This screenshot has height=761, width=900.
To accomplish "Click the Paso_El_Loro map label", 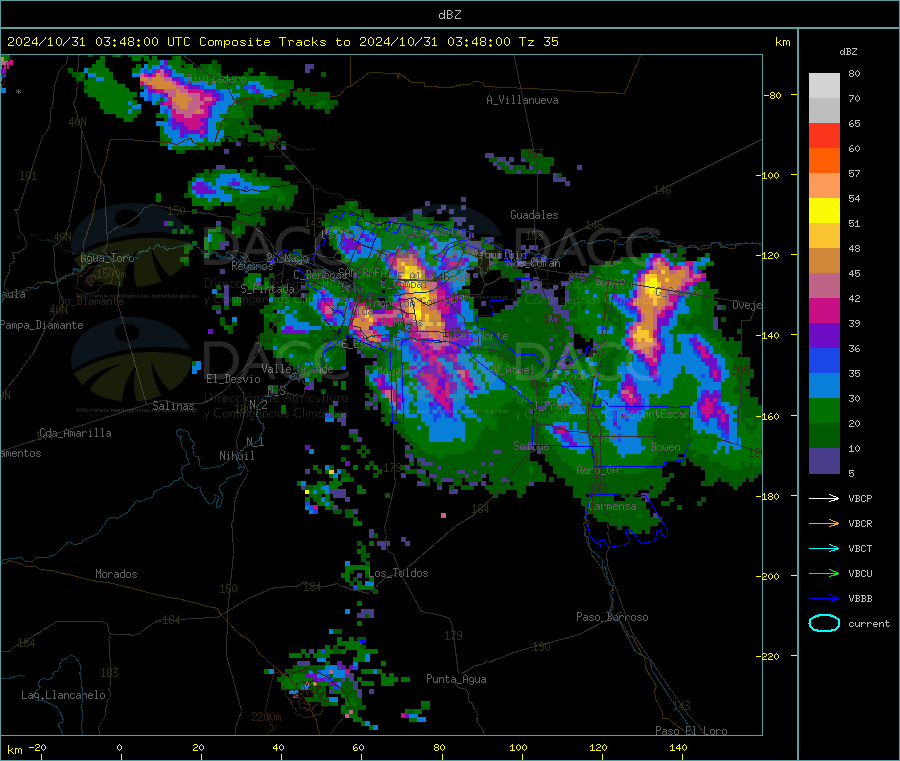I will tap(691, 731).
